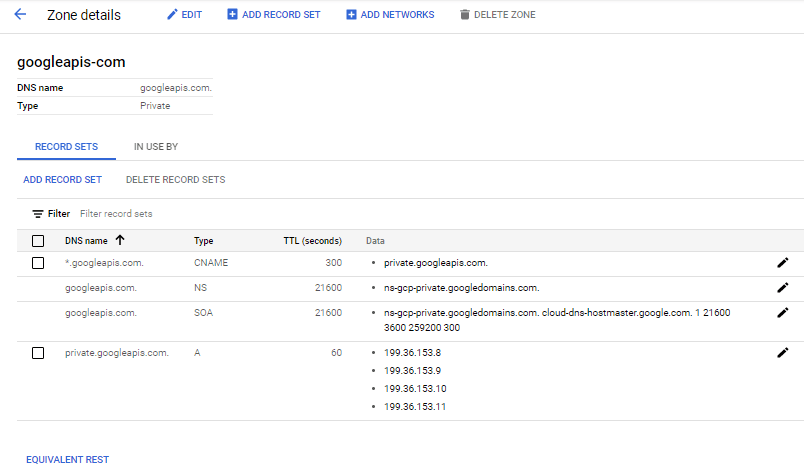This screenshot has width=804, height=473.
Task: Click Add Record Set in top toolbar
Action: tap(274, 15)
